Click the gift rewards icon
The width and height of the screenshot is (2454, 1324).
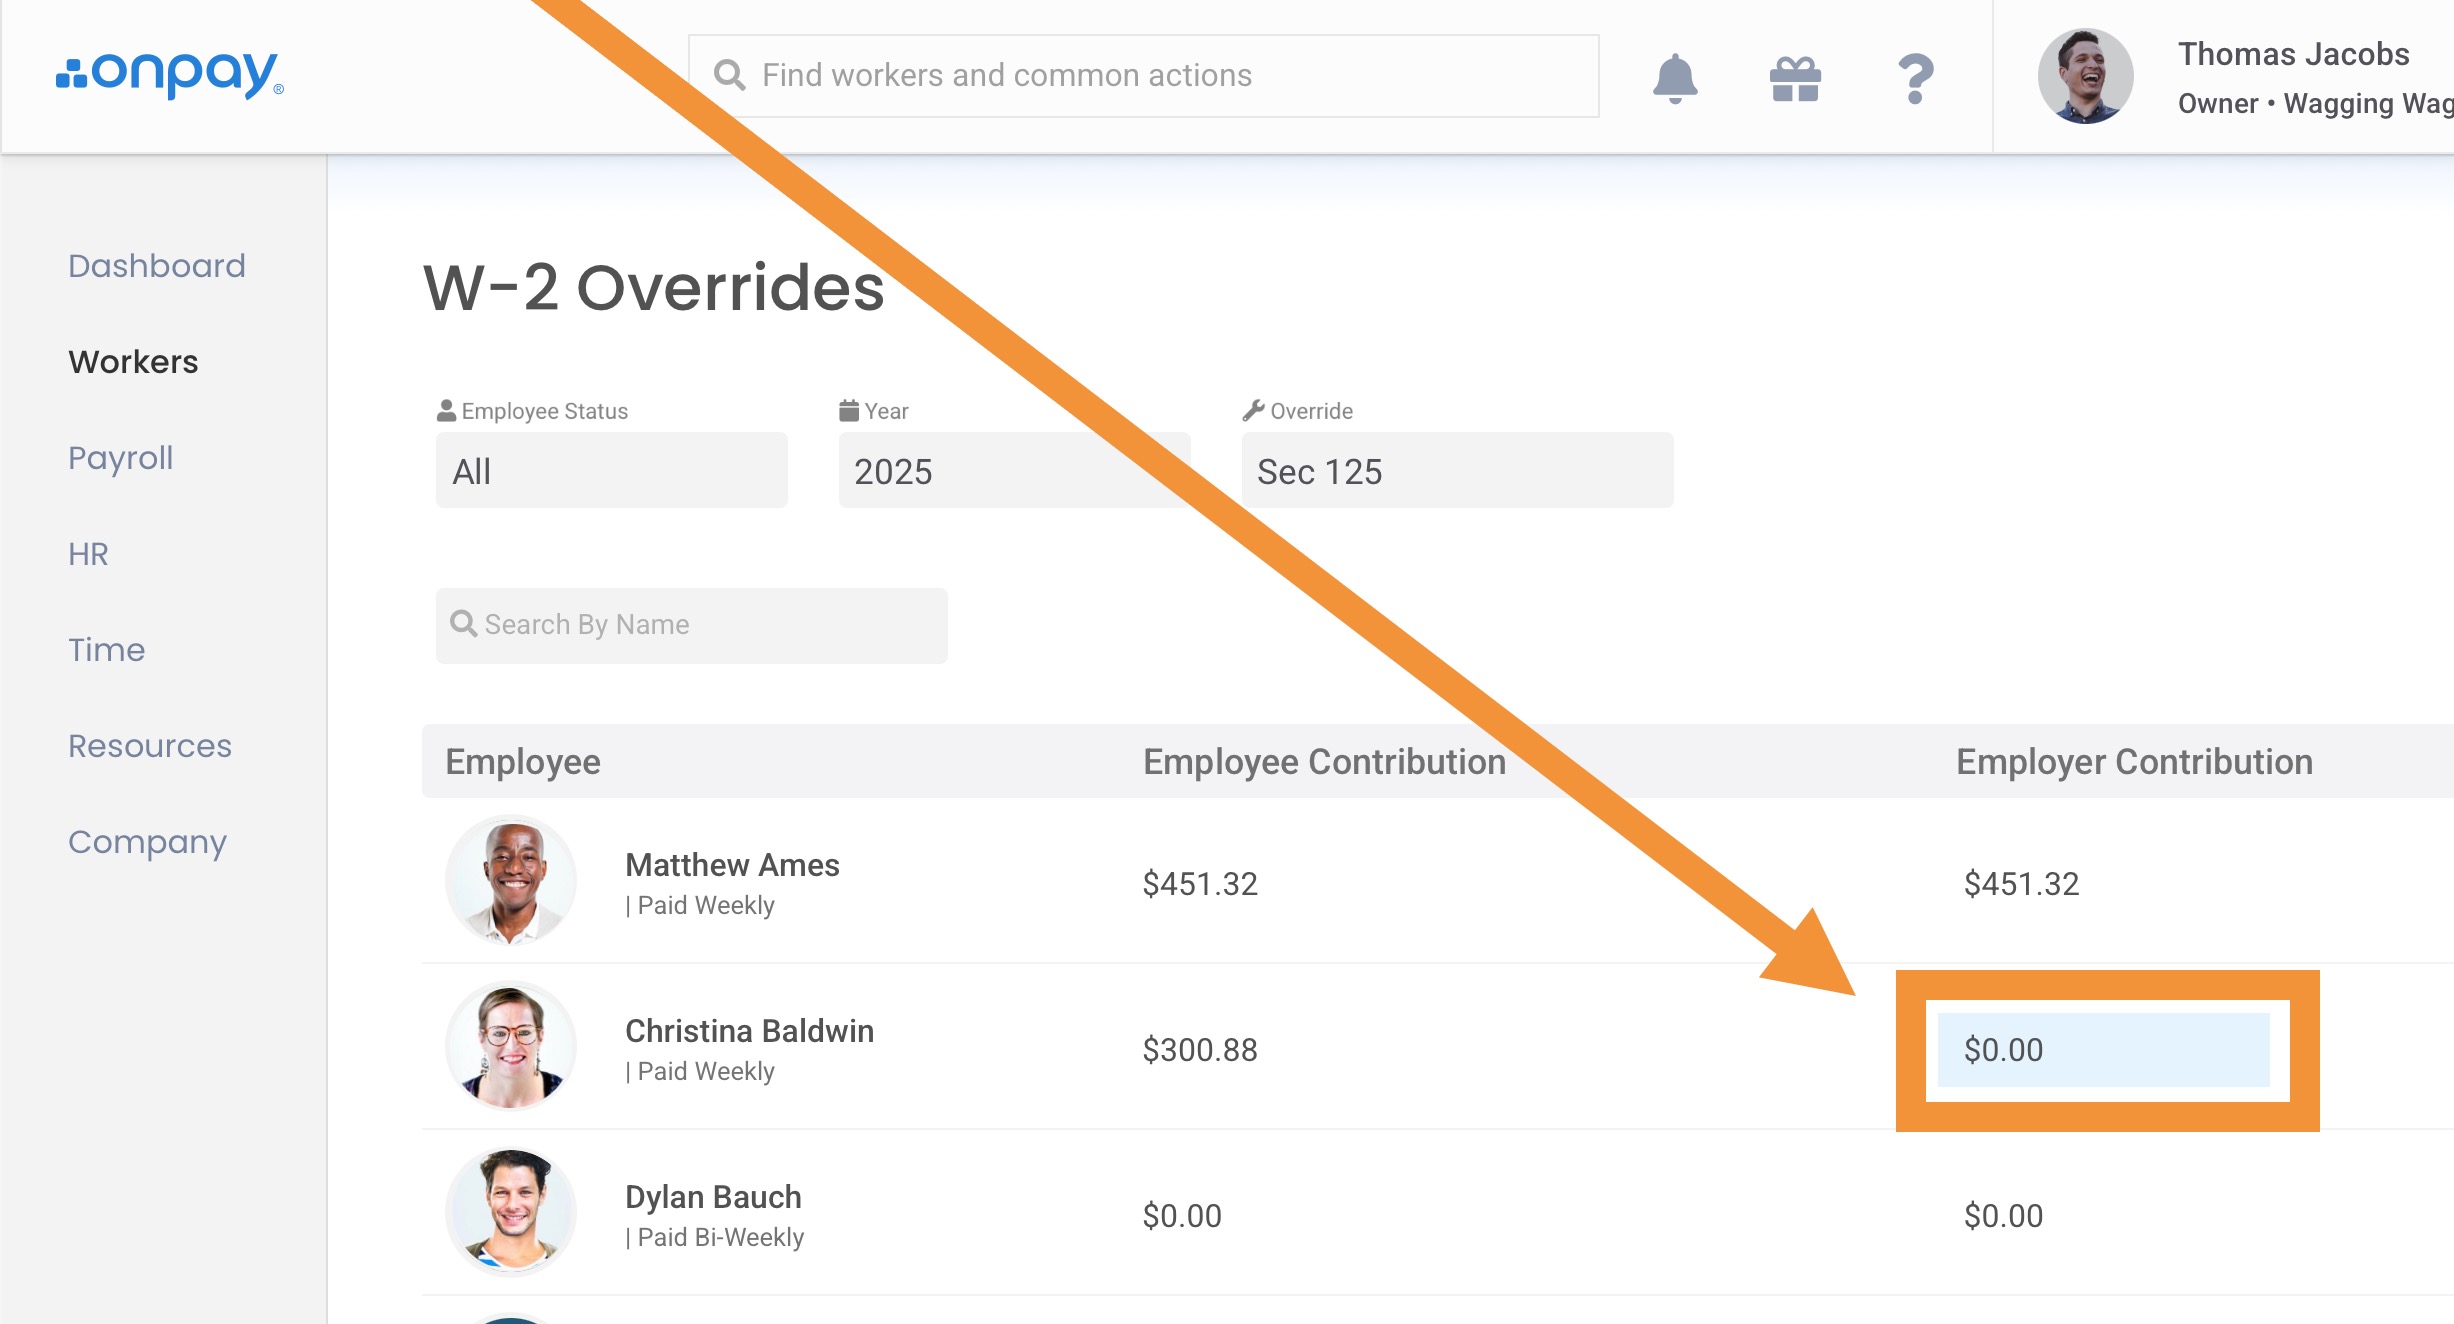point(1795,78)
